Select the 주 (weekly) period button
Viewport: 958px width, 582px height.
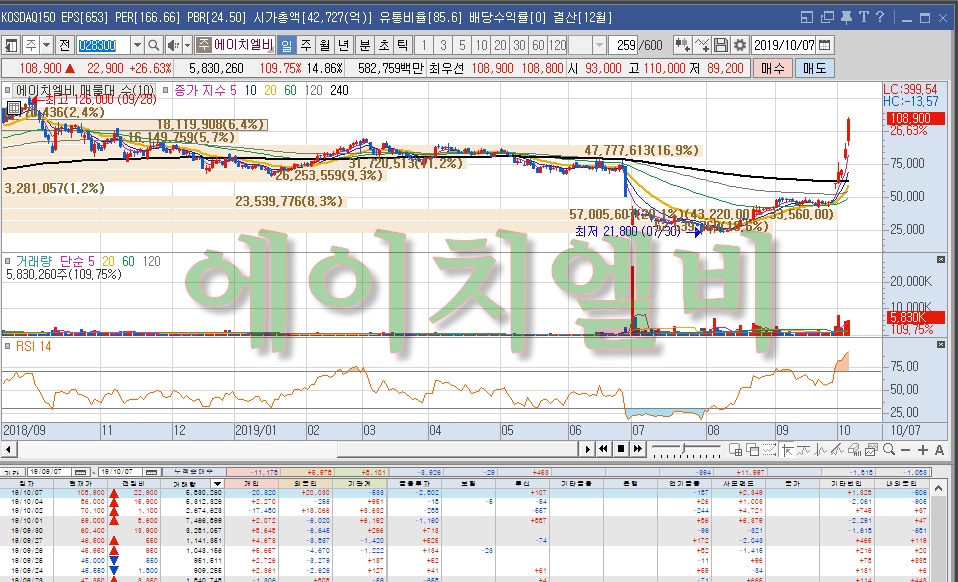pos(306,45)
